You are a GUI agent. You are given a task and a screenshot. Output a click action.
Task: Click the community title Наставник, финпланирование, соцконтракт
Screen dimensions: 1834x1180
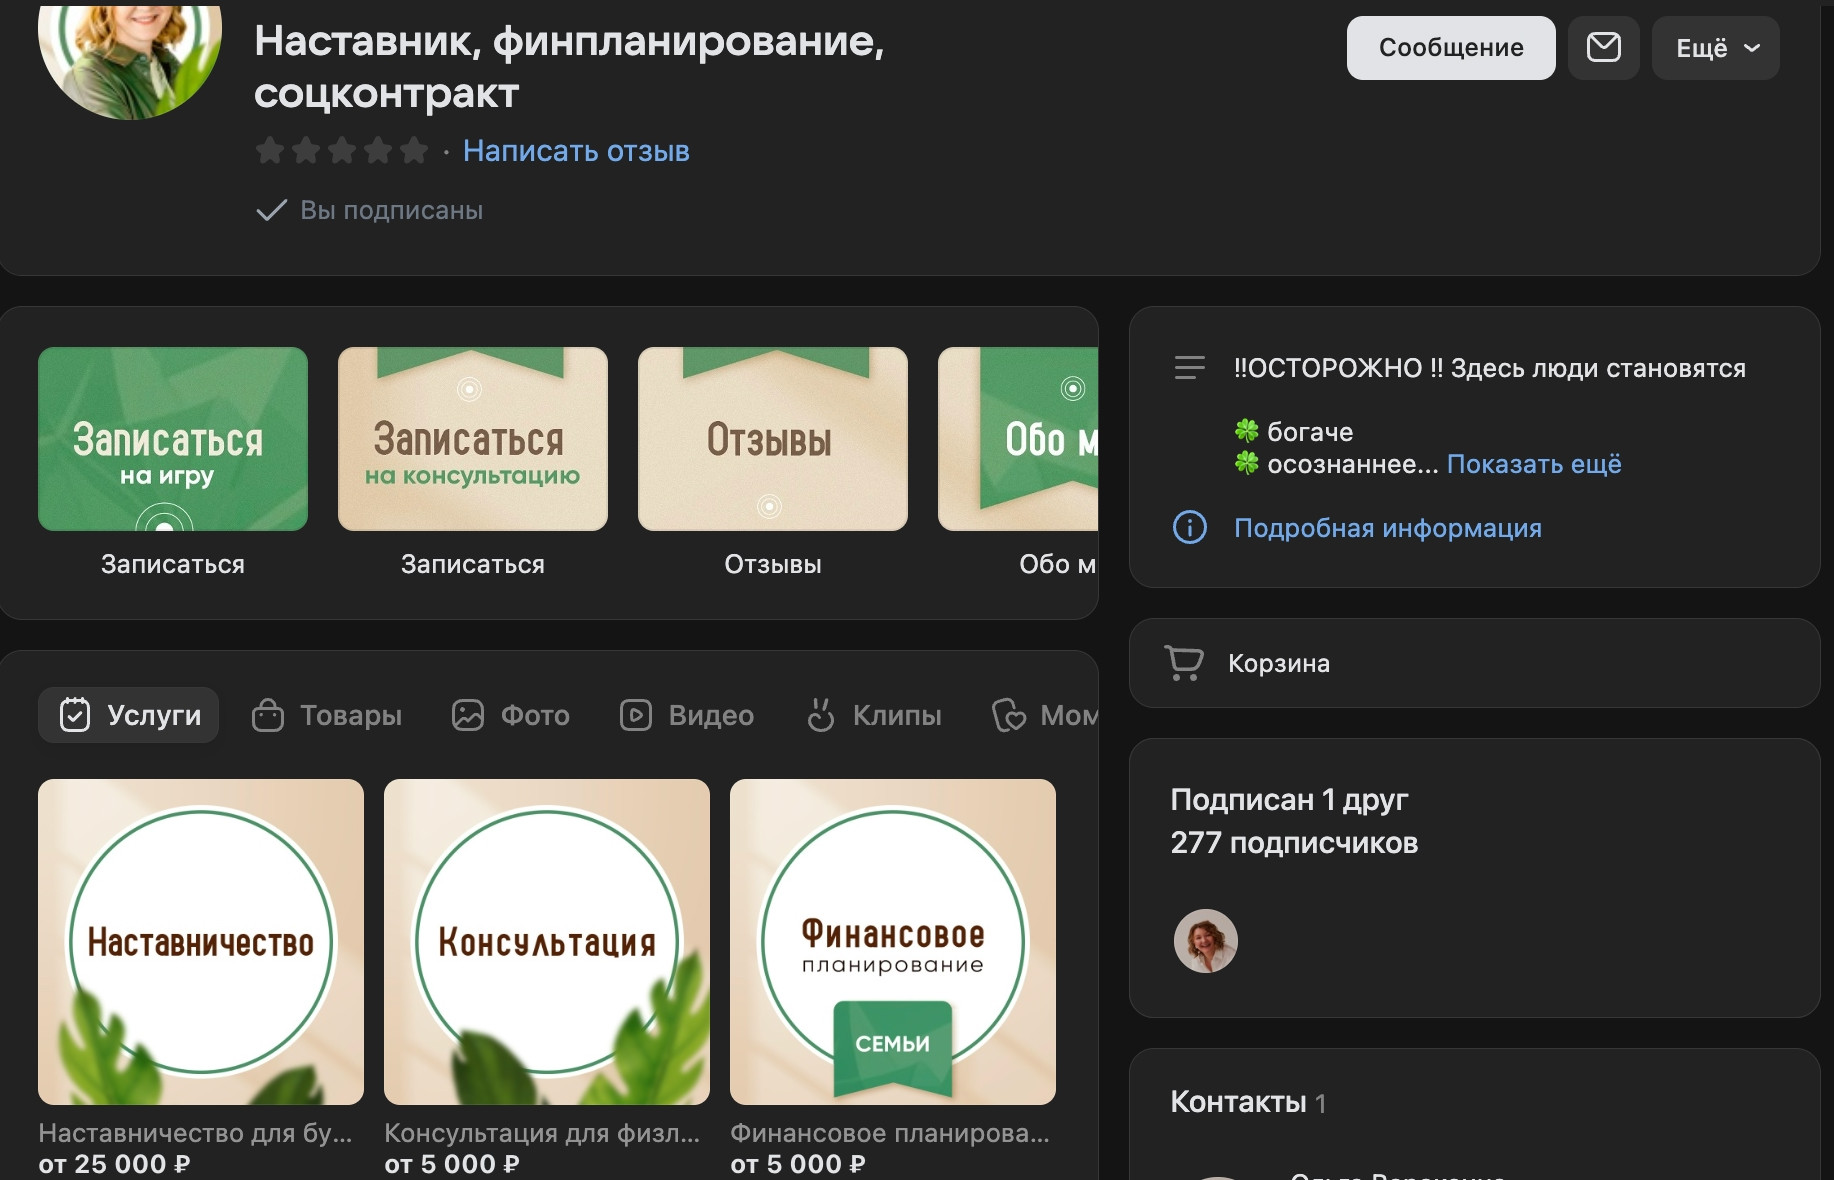[x=569, y=67]
